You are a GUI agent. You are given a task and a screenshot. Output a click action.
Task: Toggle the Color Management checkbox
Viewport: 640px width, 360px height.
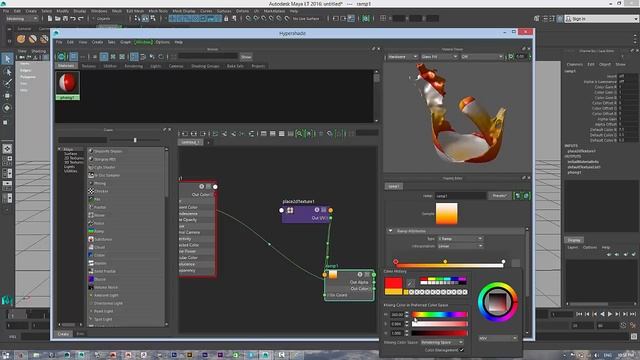click(x=462, y=350)
